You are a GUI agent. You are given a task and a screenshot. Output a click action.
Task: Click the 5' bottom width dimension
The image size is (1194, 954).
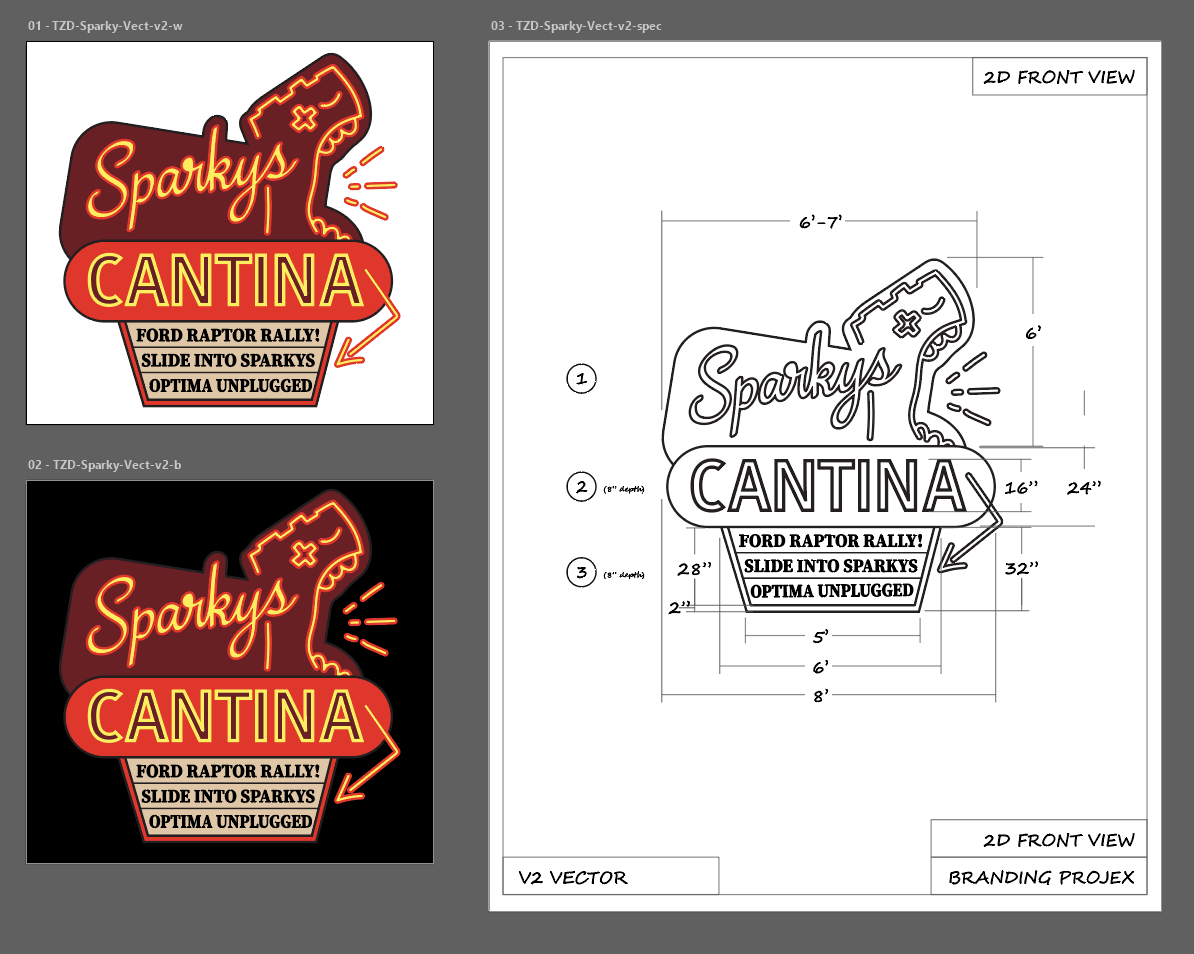pyautogui.click(x=820, y=637)
